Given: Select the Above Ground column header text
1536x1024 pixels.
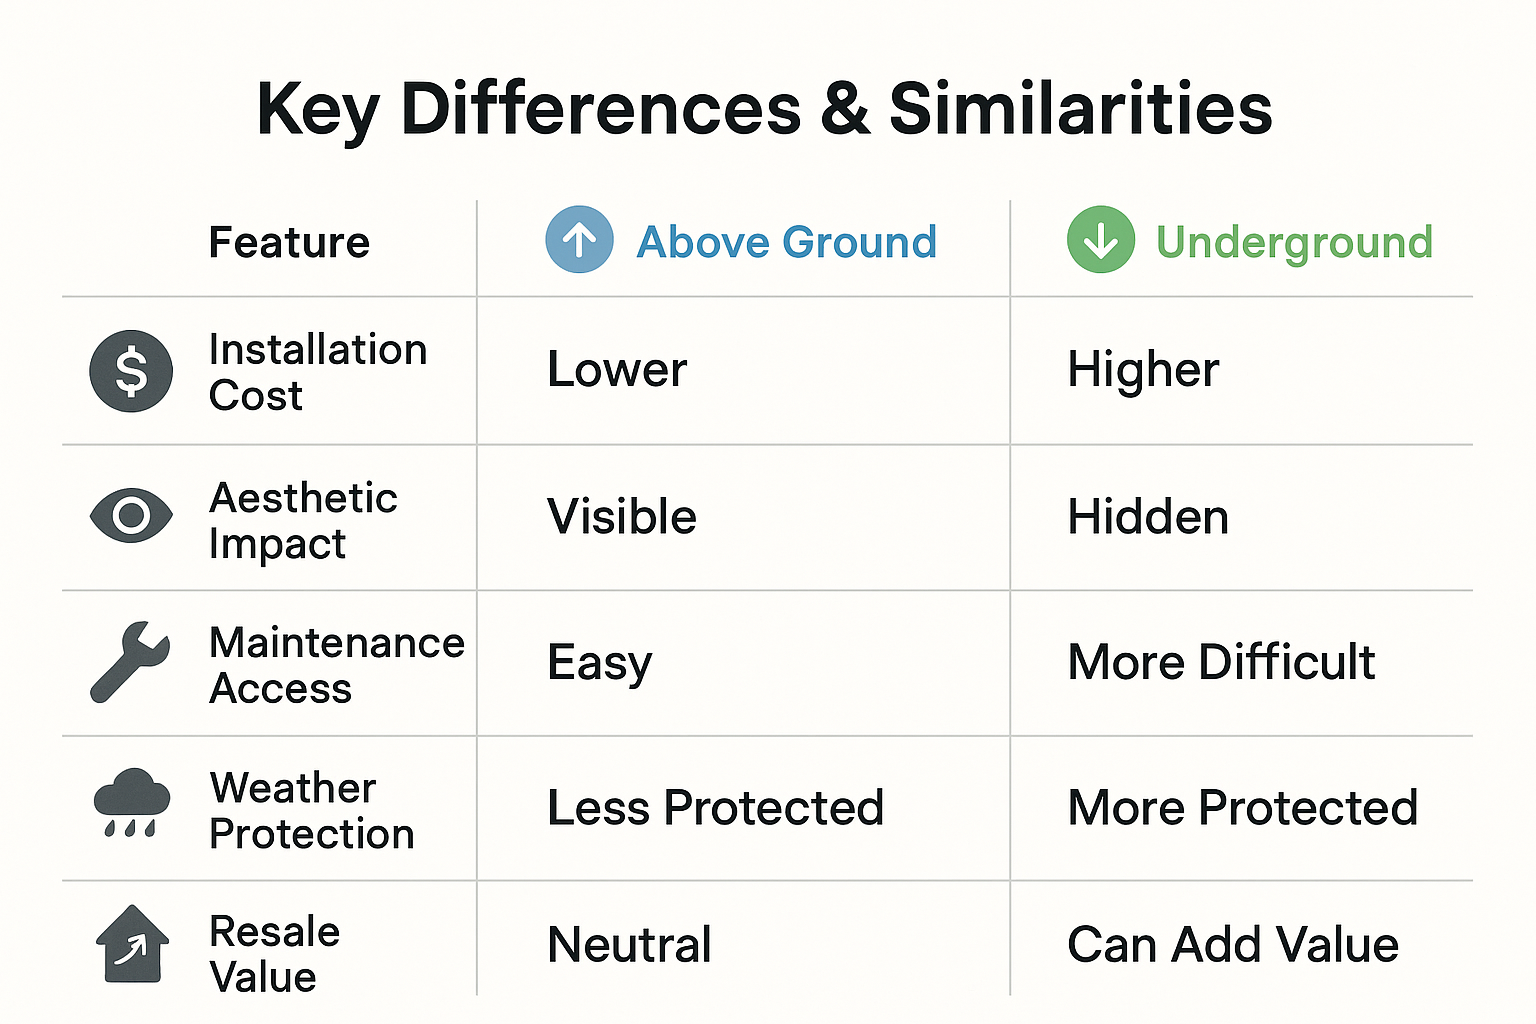Looking at the screenshot, I should [786, 242].
